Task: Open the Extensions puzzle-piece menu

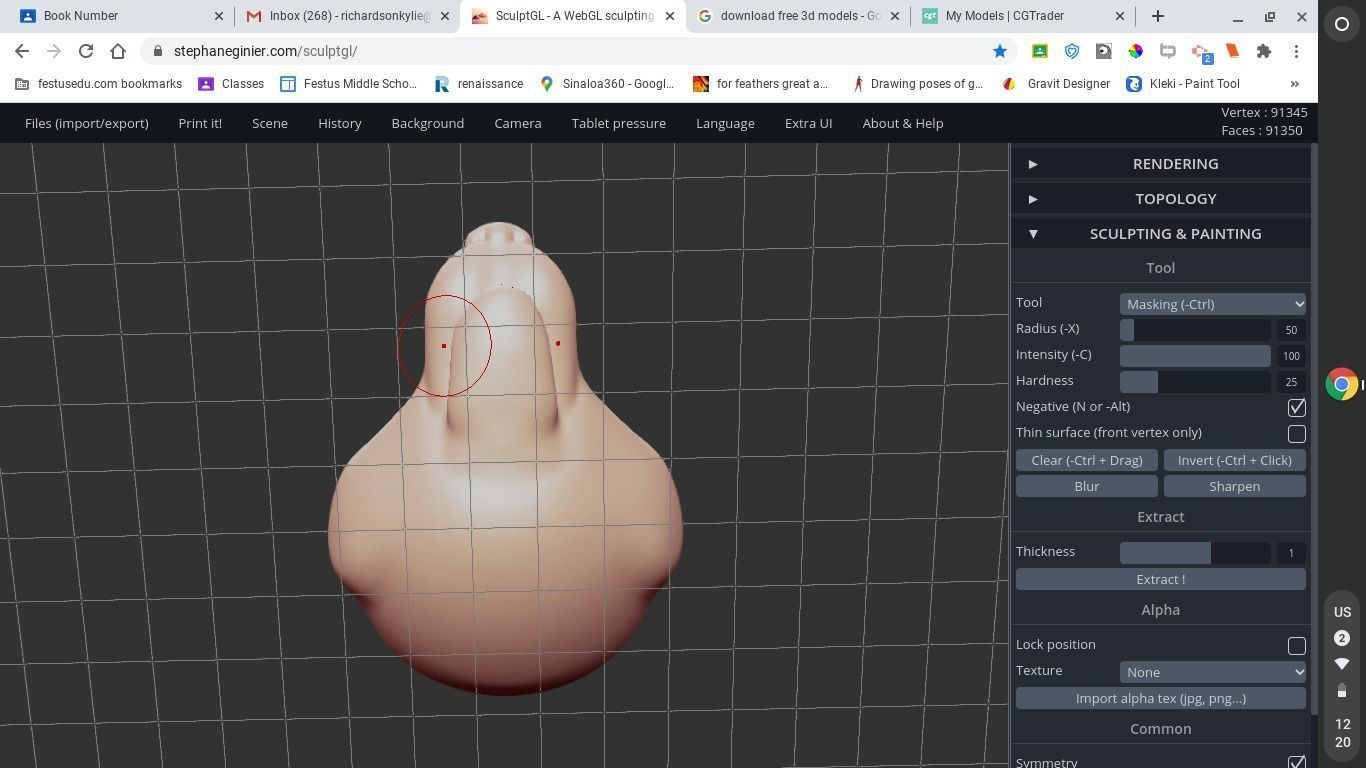Action: [1264, 51]
